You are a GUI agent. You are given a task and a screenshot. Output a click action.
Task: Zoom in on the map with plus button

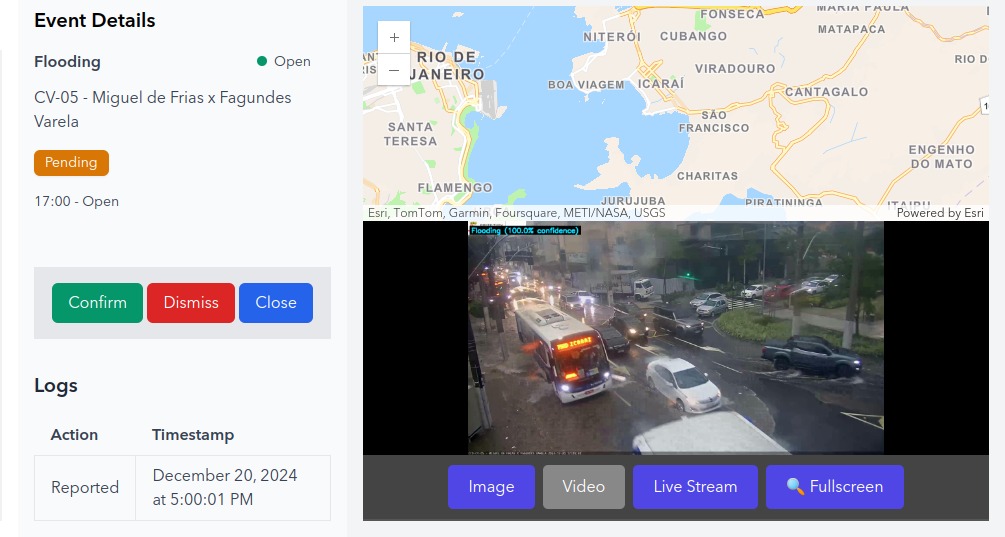click(394, 38)
